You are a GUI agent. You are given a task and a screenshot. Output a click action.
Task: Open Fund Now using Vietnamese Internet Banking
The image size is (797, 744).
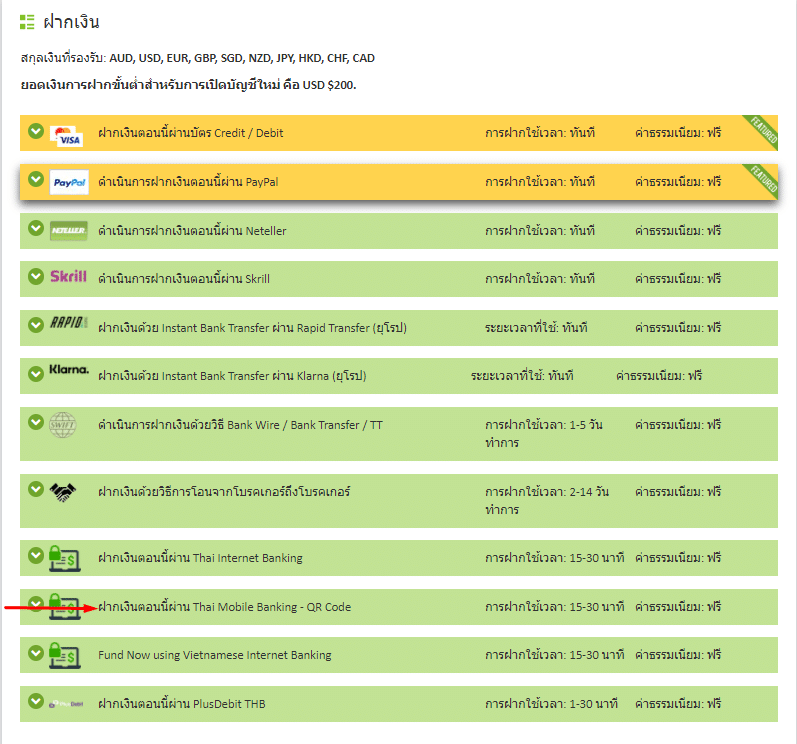214,655
